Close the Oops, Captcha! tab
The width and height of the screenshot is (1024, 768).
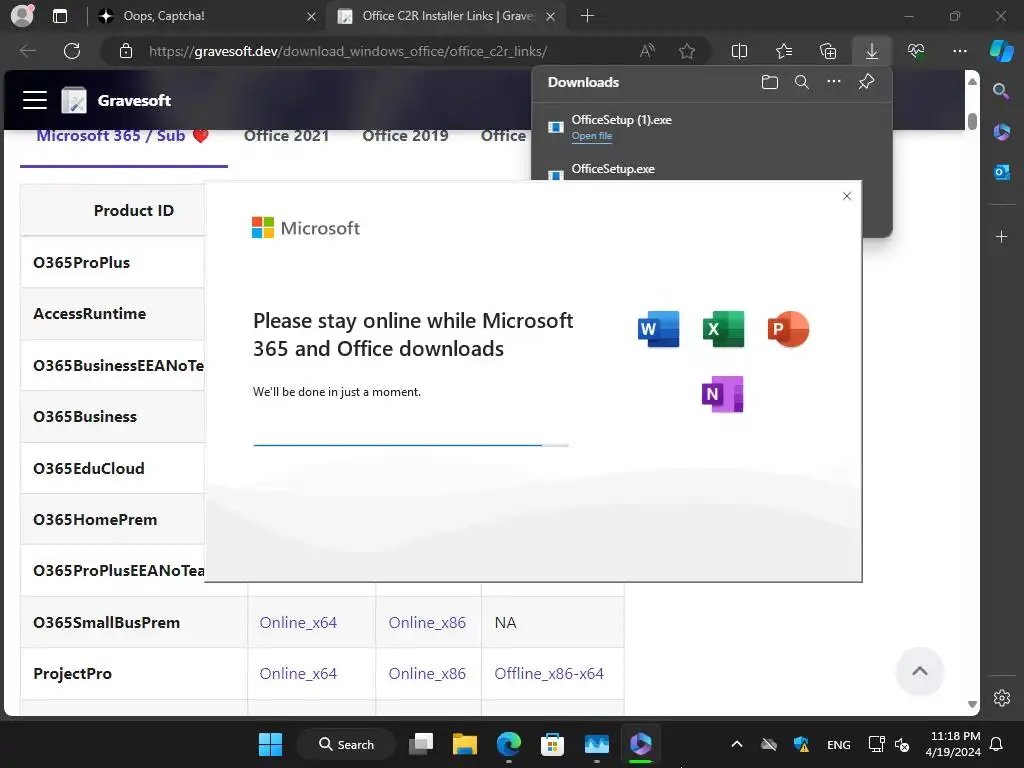(312, 16)
